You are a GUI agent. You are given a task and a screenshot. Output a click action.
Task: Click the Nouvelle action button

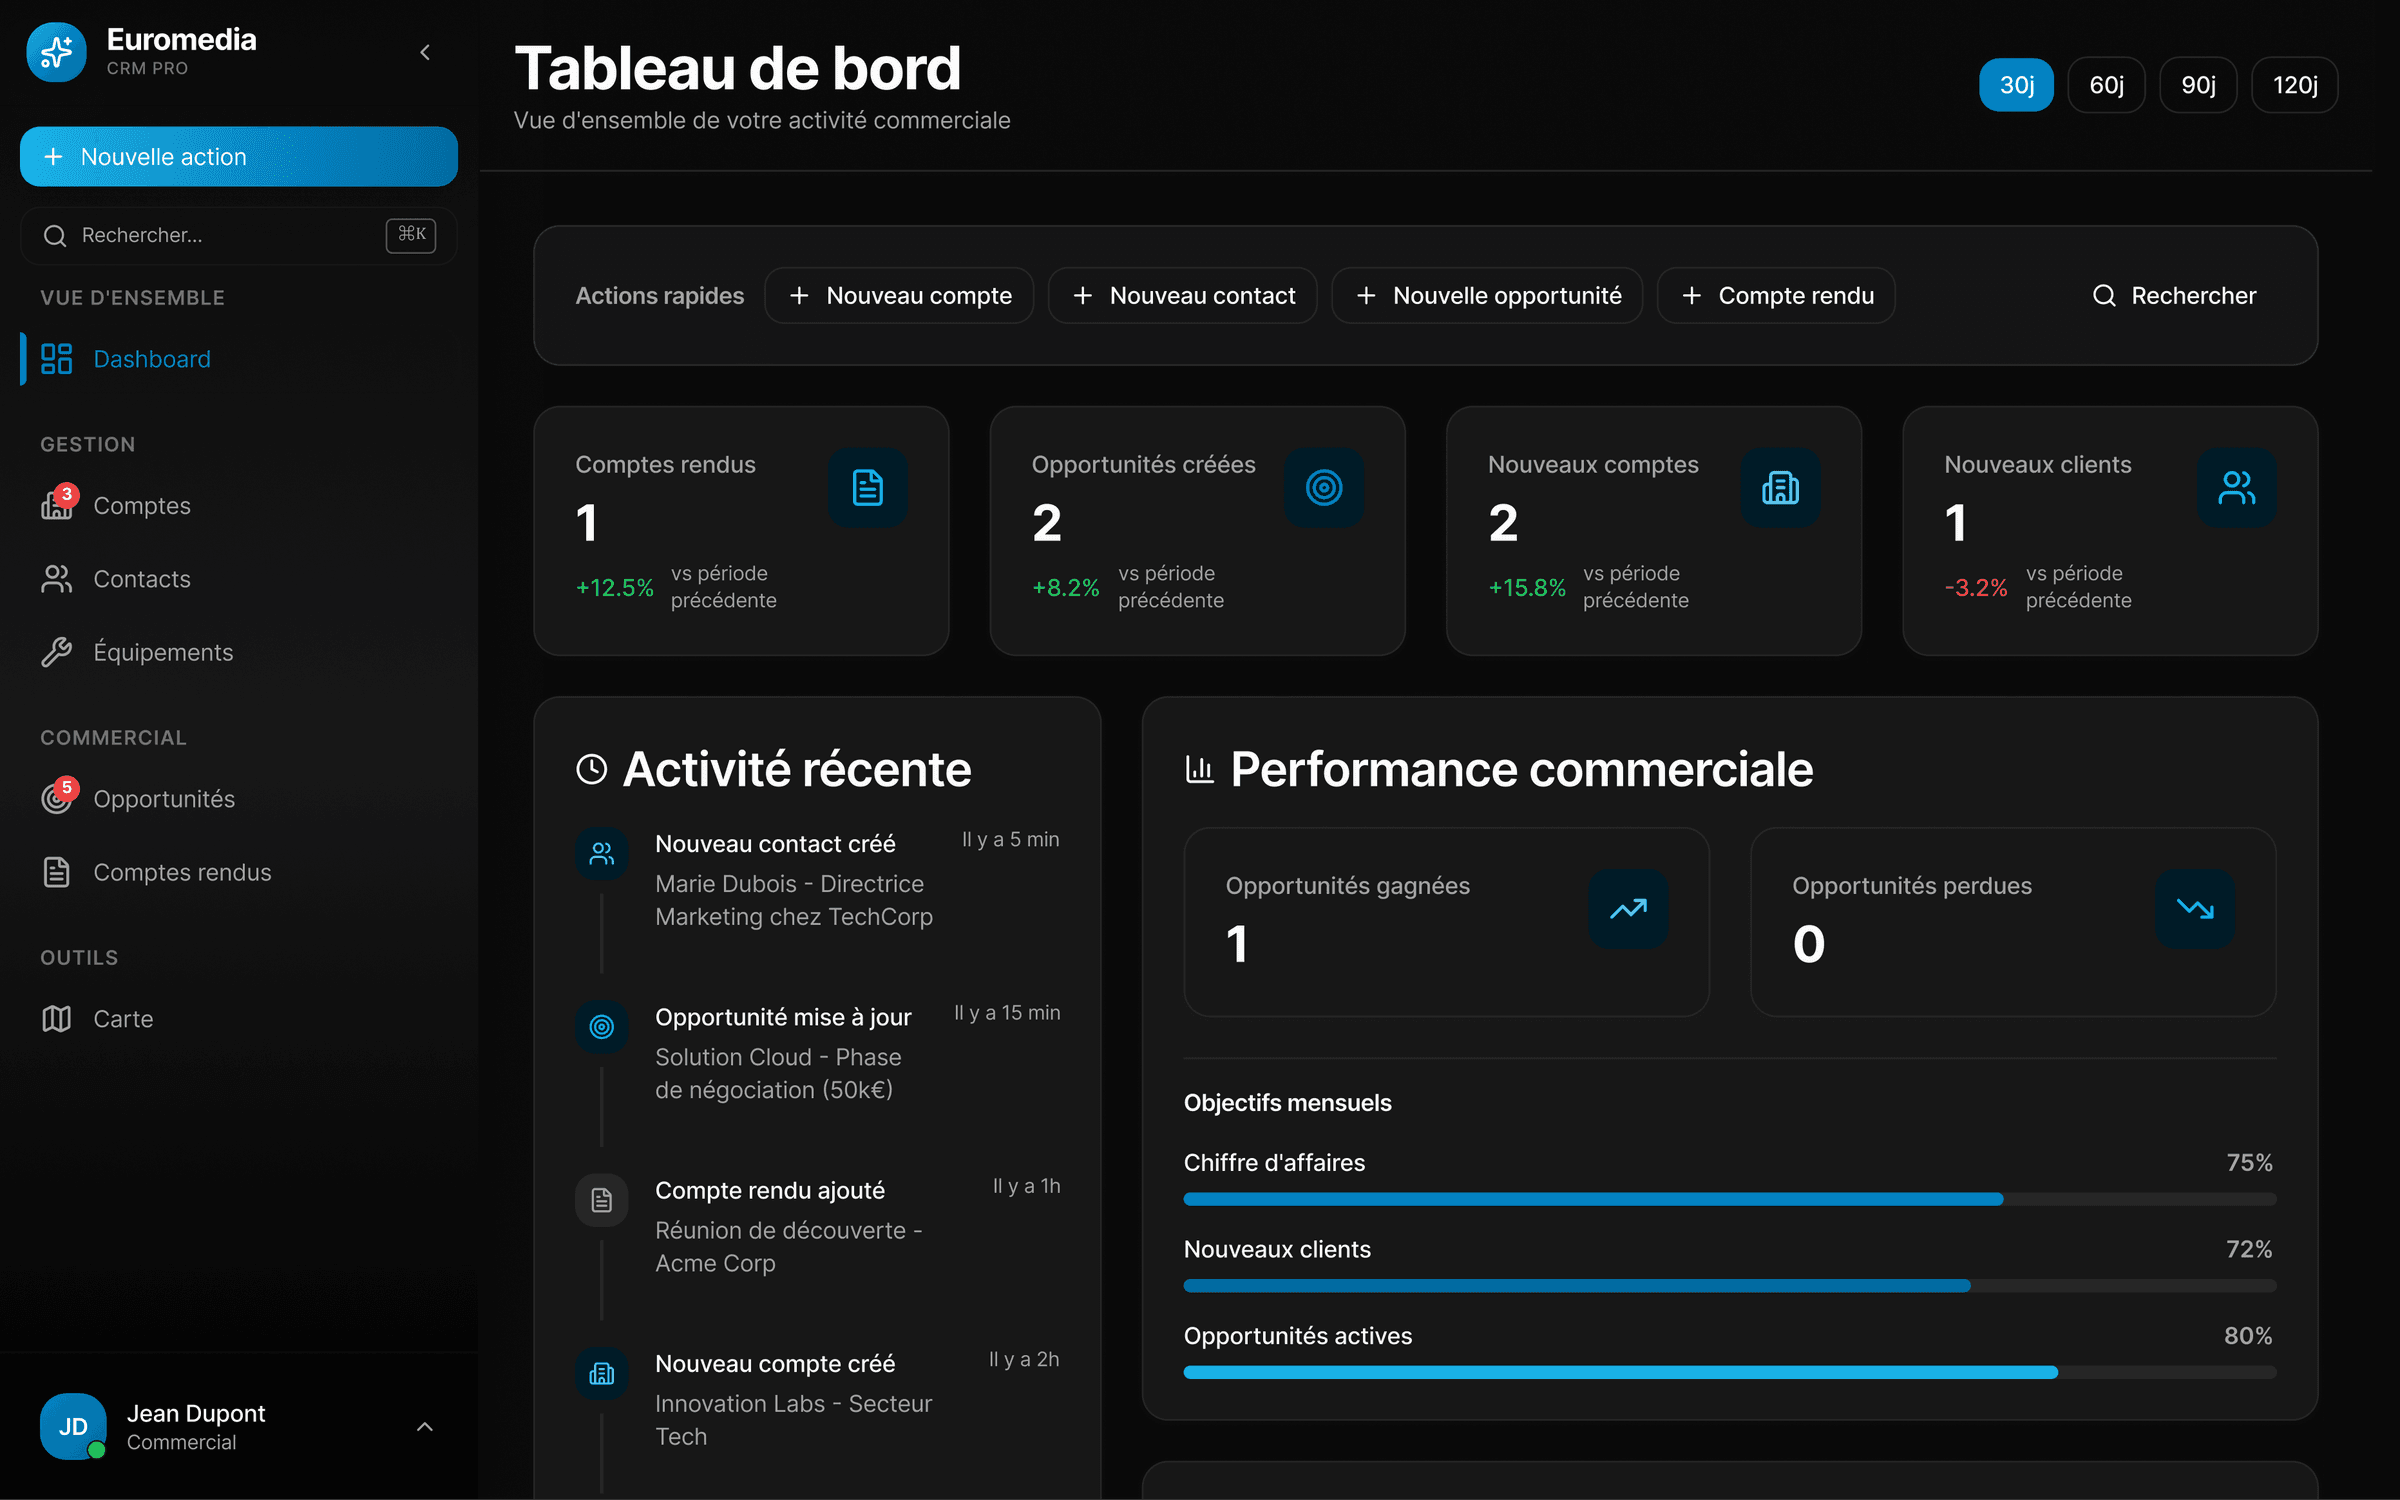click(238, 157)
